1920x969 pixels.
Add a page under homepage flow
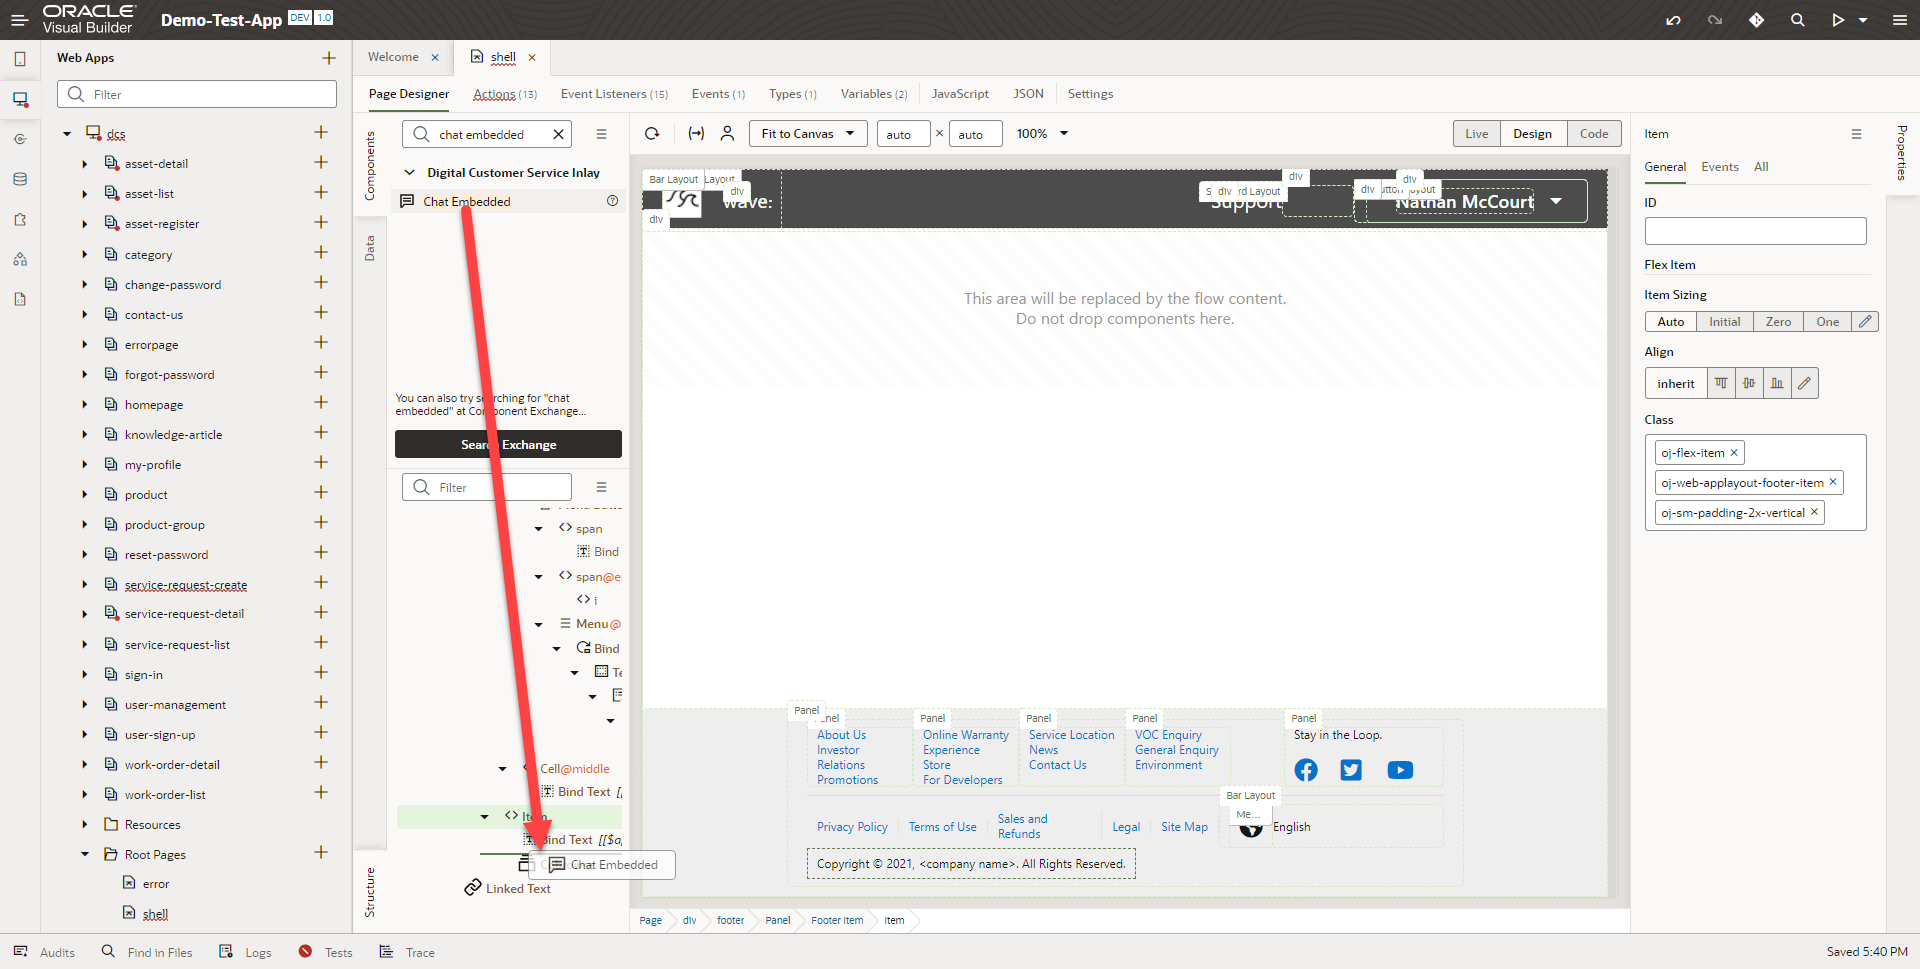tap(321, 402)
